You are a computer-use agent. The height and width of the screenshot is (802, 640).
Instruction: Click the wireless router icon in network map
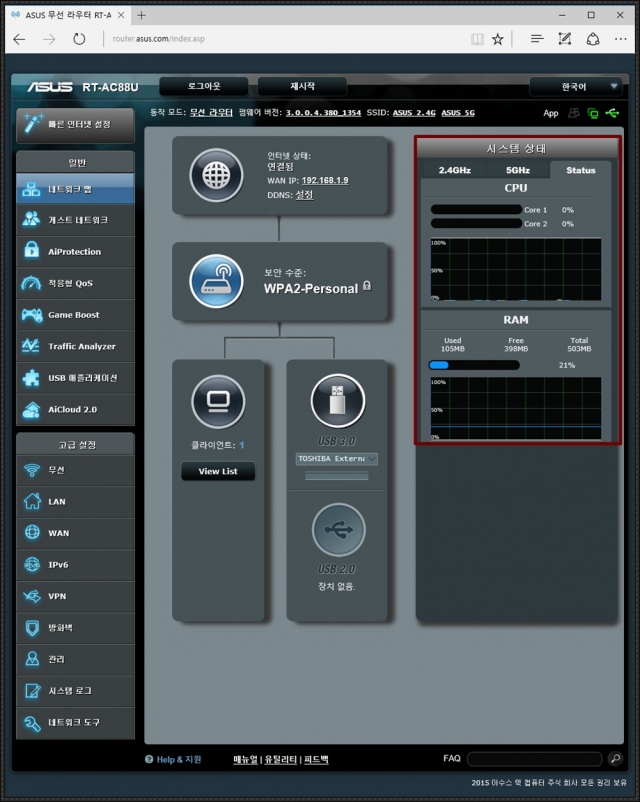click(216, 281)
